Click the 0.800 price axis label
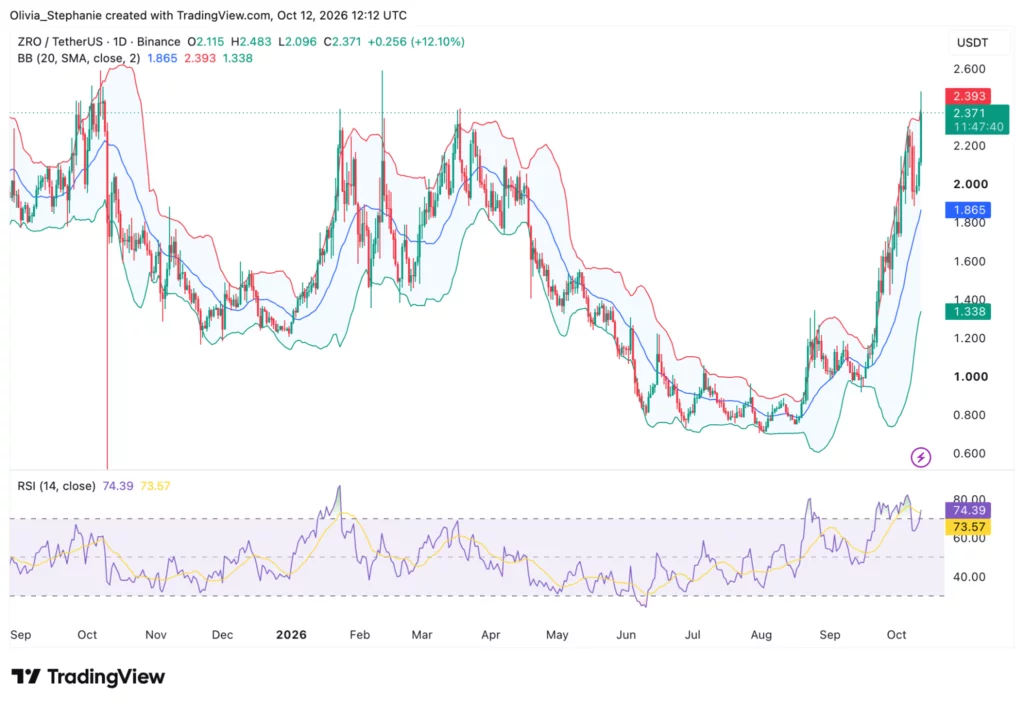Screen dimensions: 1024x706 969,415
